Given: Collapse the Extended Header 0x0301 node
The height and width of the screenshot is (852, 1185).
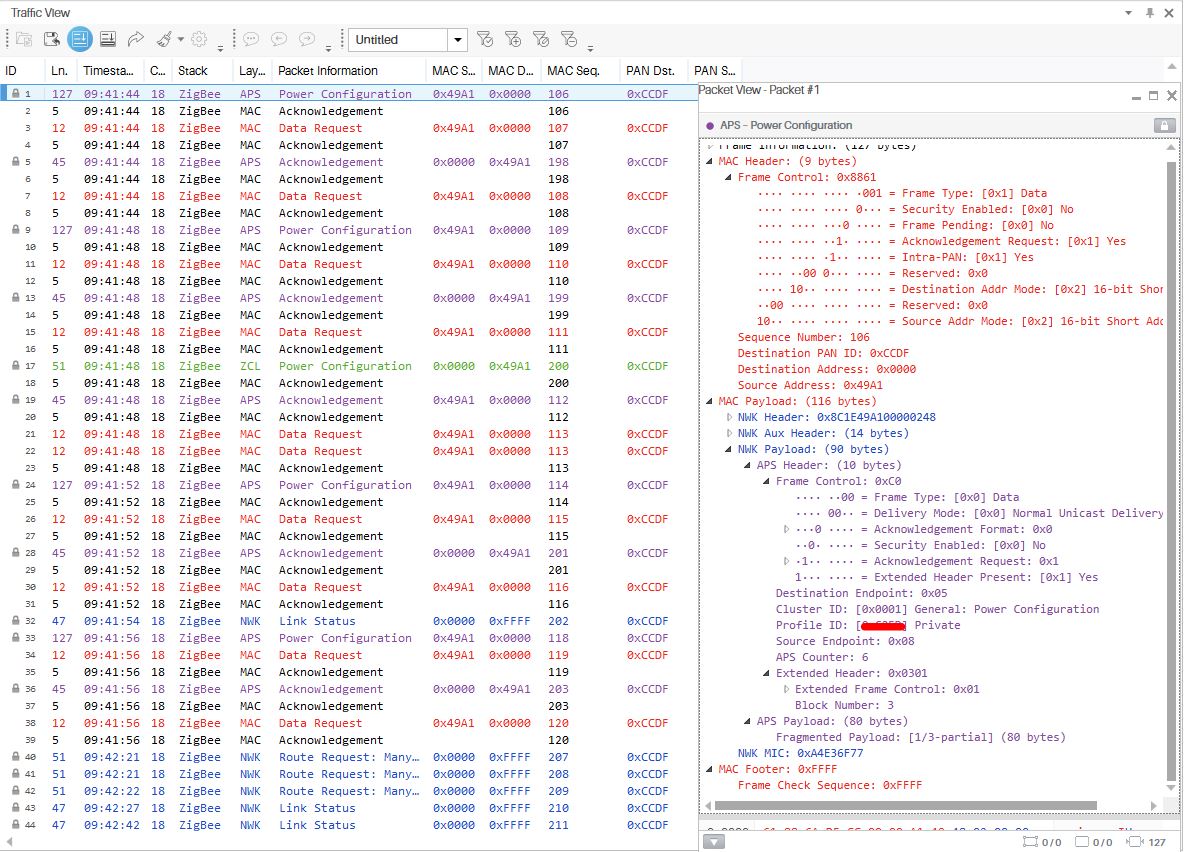Looking at the screenshot, I should (766, 673).
